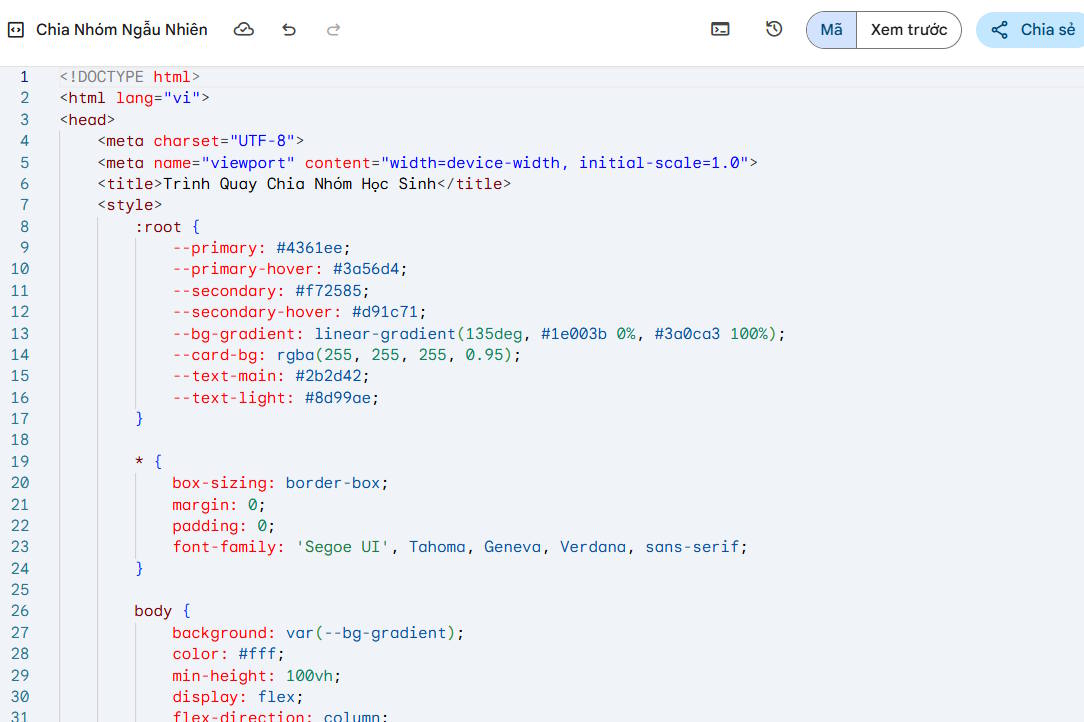Click the code editor icon beside the title
This screenshot has width=1084, height=722.
pyautogui.click(x=15, y=30)
